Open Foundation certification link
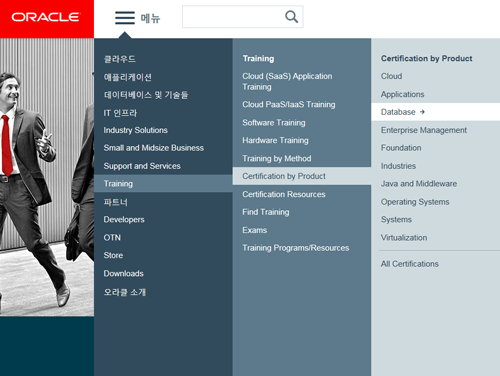500x376 pixels. (401, 148)
